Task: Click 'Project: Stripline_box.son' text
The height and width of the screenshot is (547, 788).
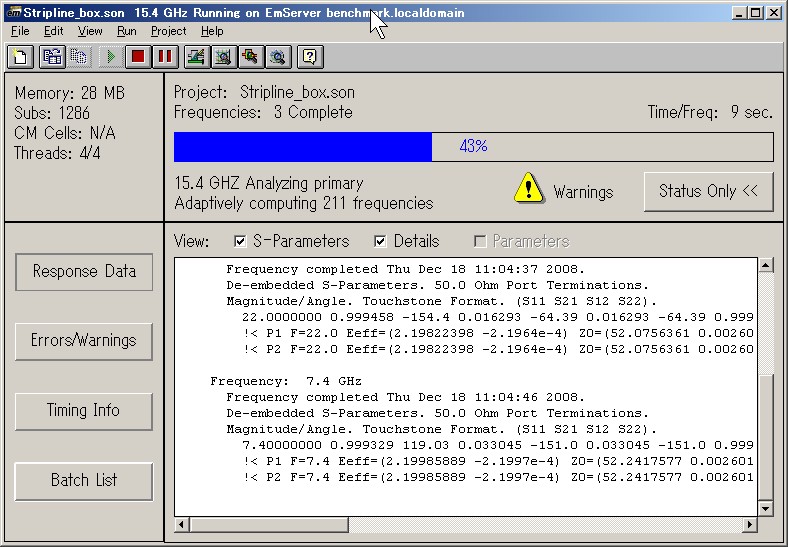Action: [264, 93]
